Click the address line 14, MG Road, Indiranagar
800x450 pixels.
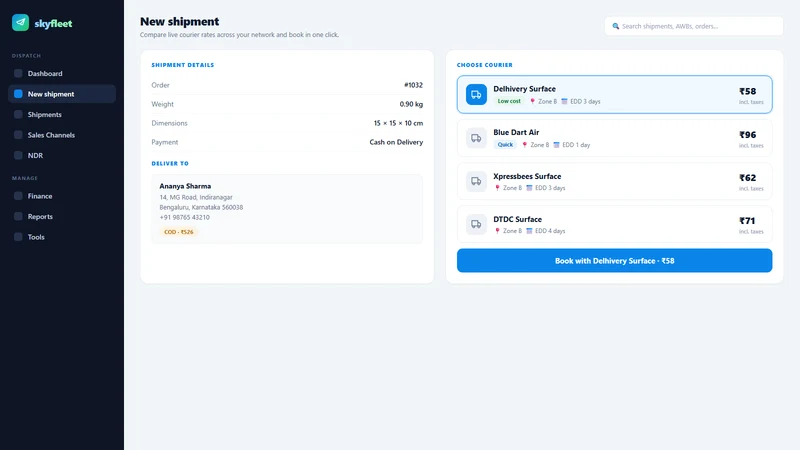pyautogui.click(x=196, y=197)
